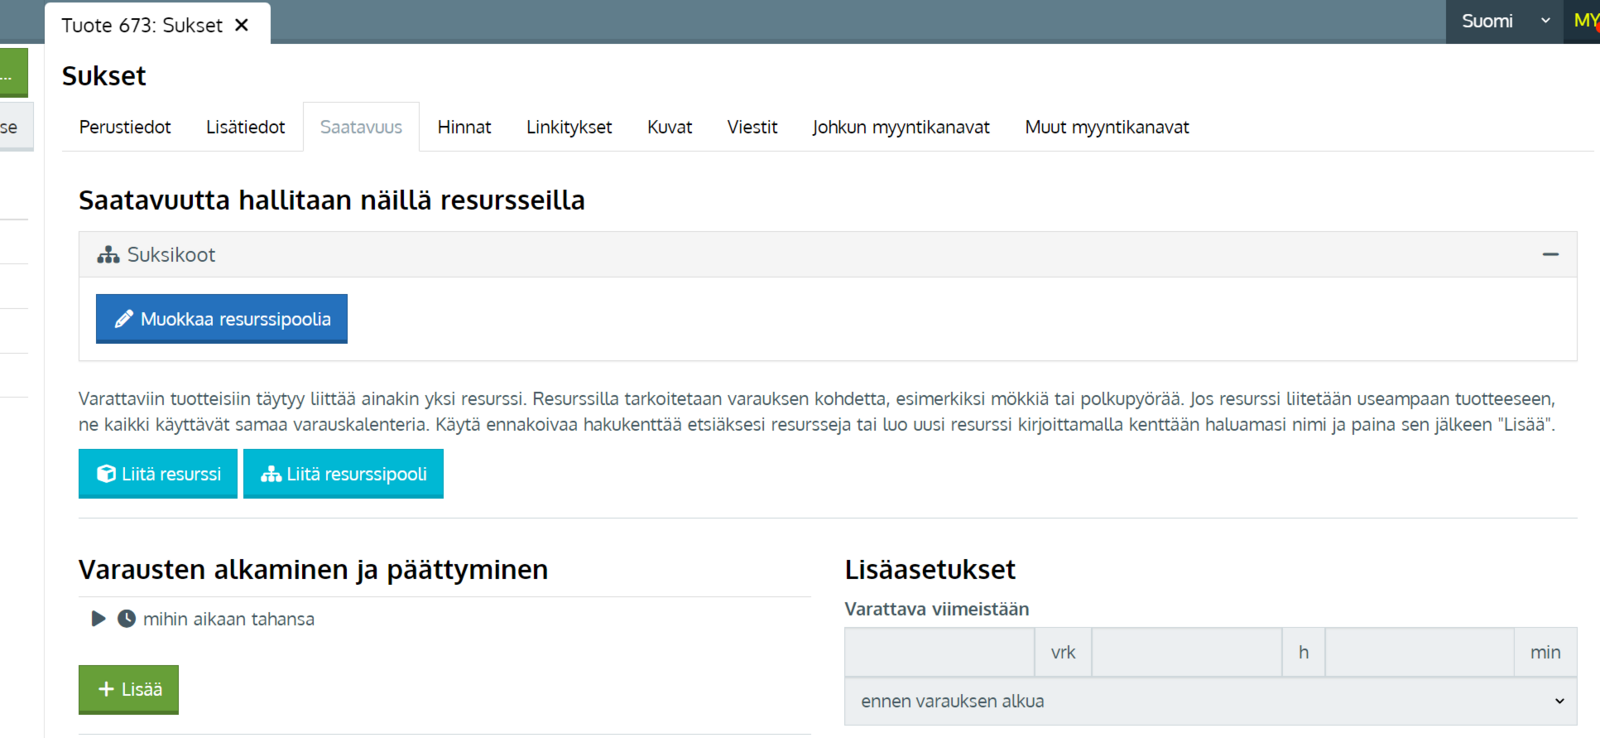Click Muokkaa resurssipoolia button
1600x738 pixels.
click(x=222, y=319)
